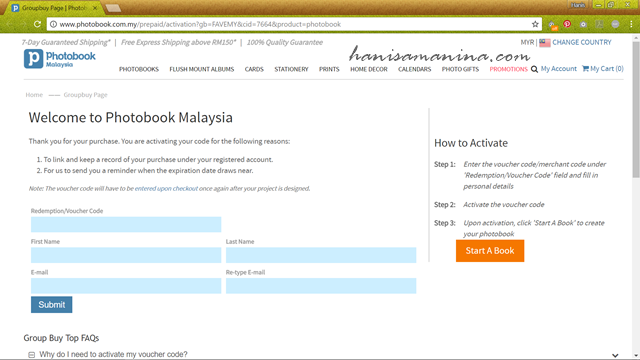Follow the 'entered upon checkout' link

(x=166, y=189)
